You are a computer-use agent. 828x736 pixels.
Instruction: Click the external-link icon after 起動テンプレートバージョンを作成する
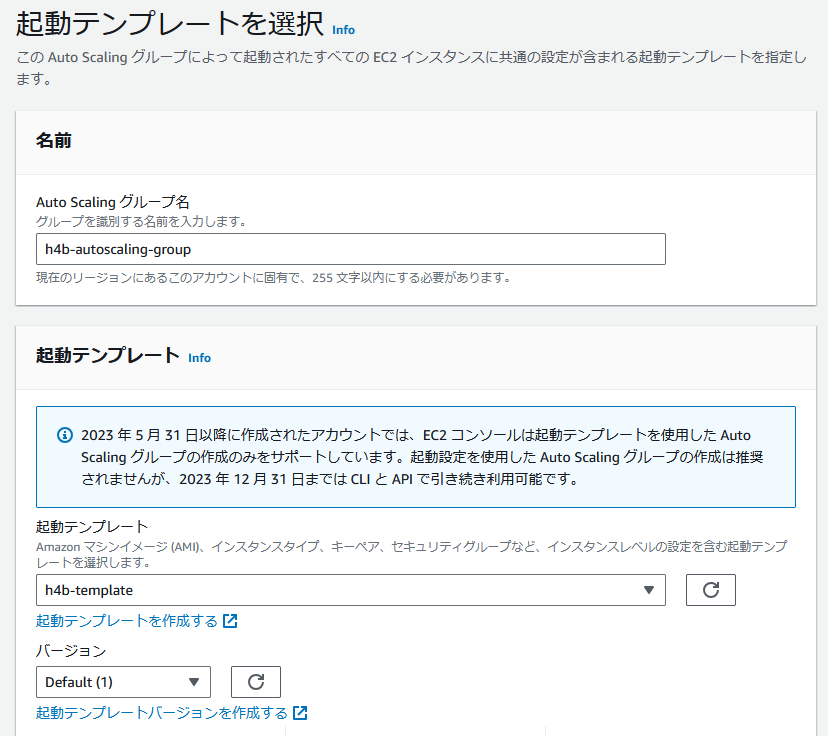[x=300, y=713]
